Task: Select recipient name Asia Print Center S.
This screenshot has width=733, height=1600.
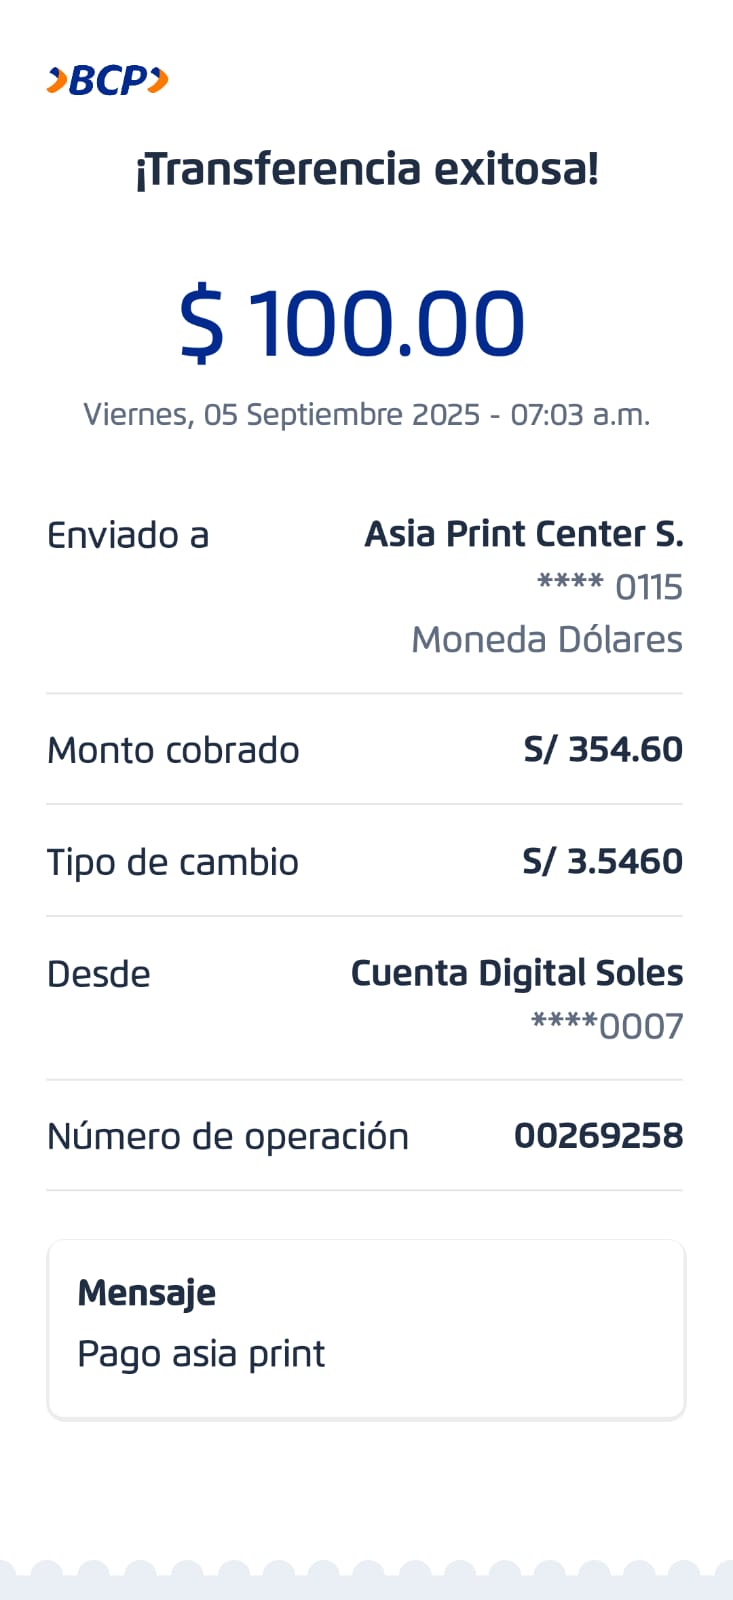Action: coord(523,534)
